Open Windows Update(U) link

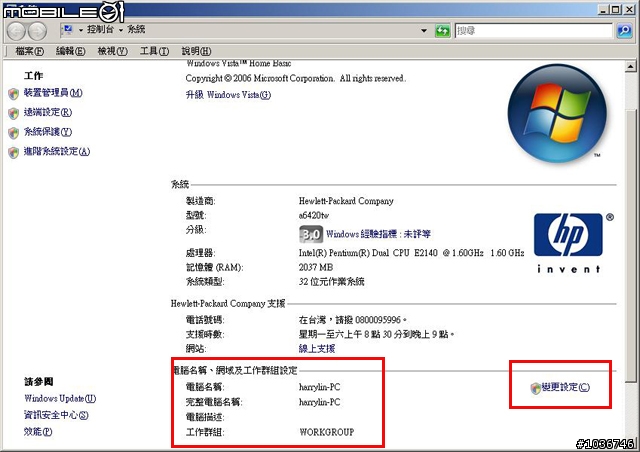[60, 399]
